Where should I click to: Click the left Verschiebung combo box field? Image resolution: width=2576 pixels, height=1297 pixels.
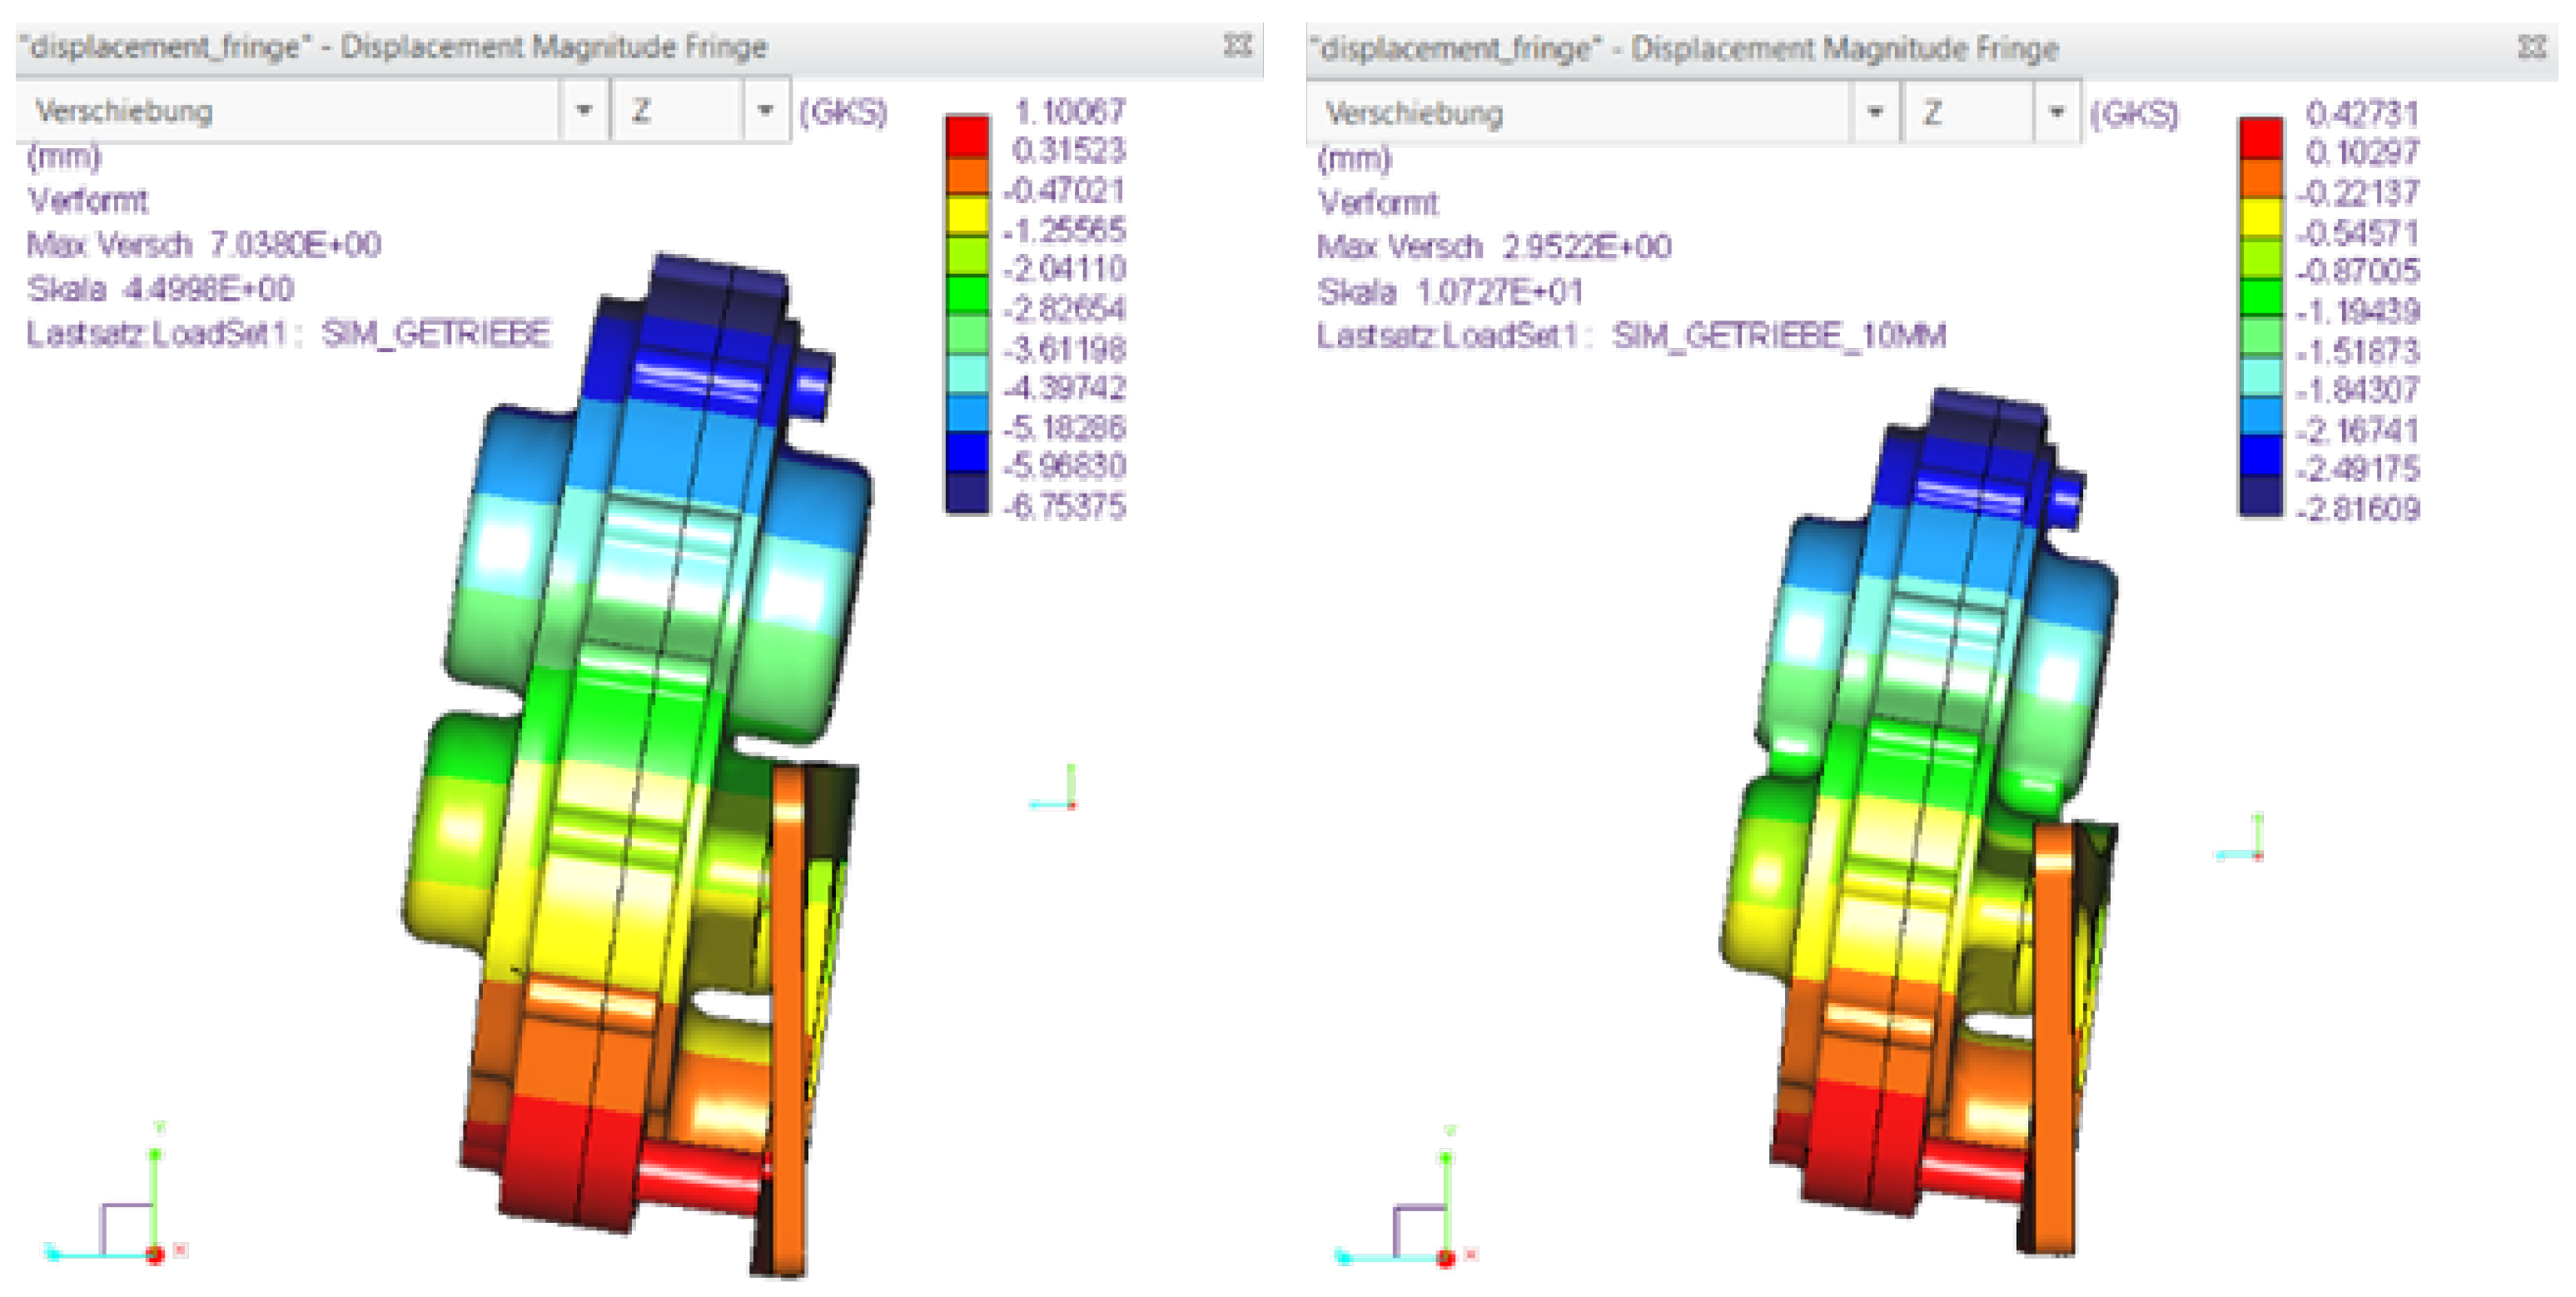290,110
